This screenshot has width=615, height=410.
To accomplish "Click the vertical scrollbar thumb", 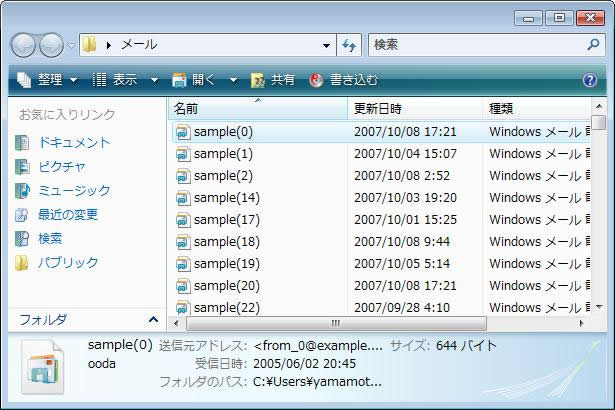I will [599, 122].
